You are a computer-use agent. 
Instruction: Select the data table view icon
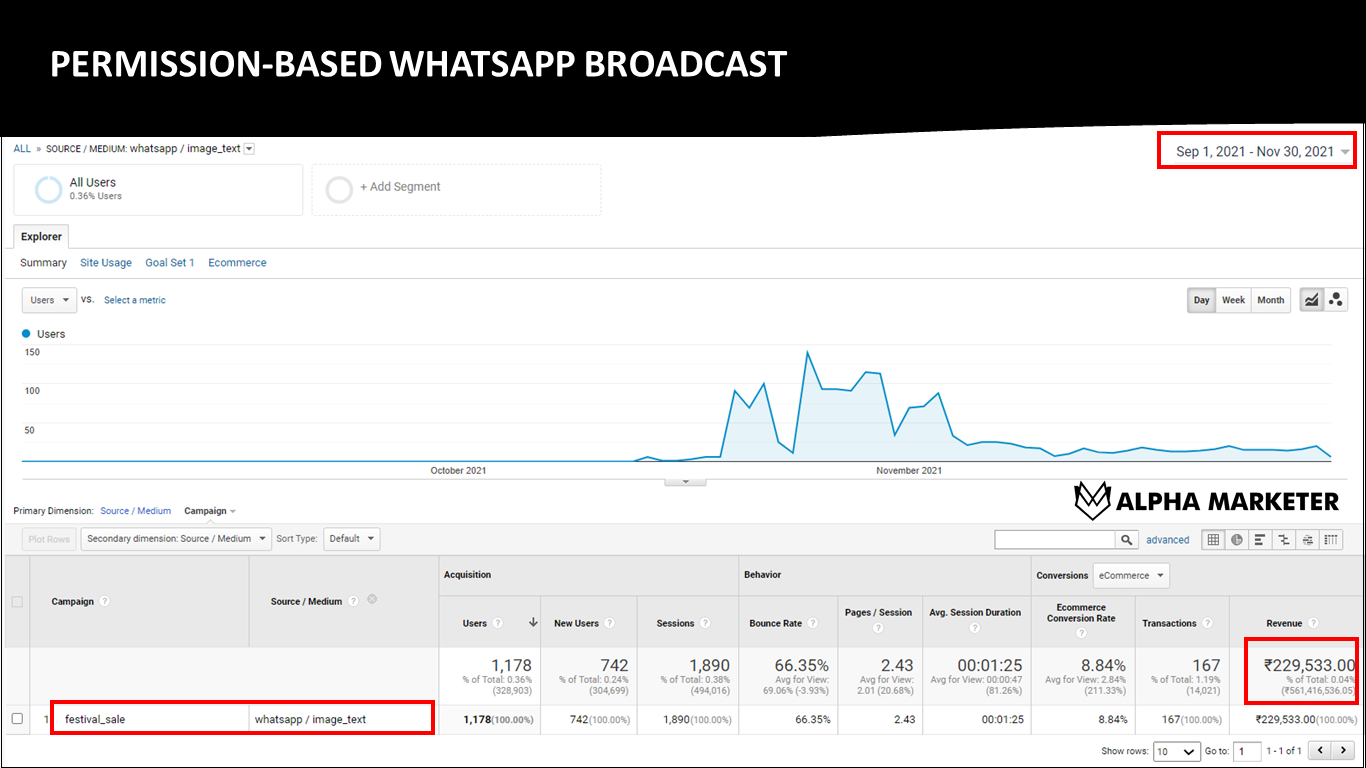point(1213,539)
